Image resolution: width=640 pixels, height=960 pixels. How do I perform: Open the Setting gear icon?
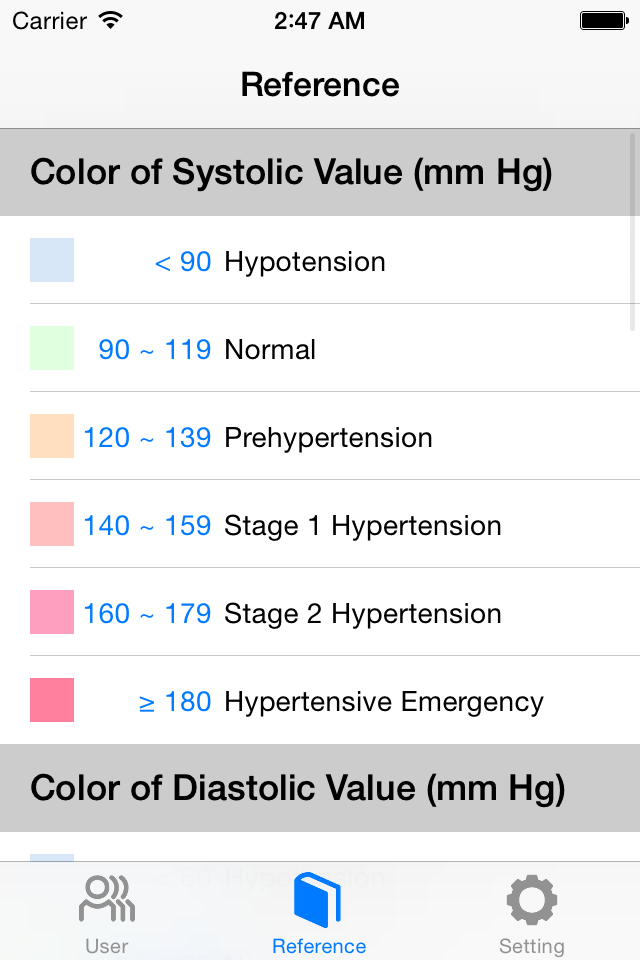(532, 899)
